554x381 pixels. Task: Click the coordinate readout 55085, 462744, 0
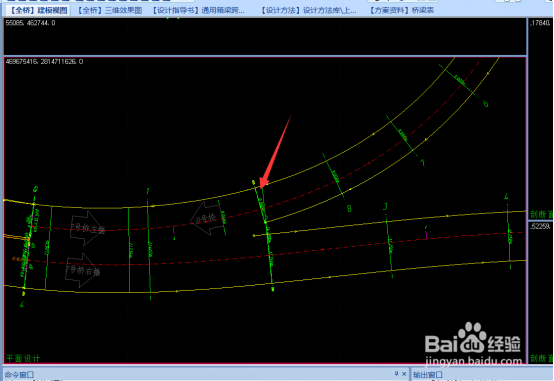click(30, 23)
